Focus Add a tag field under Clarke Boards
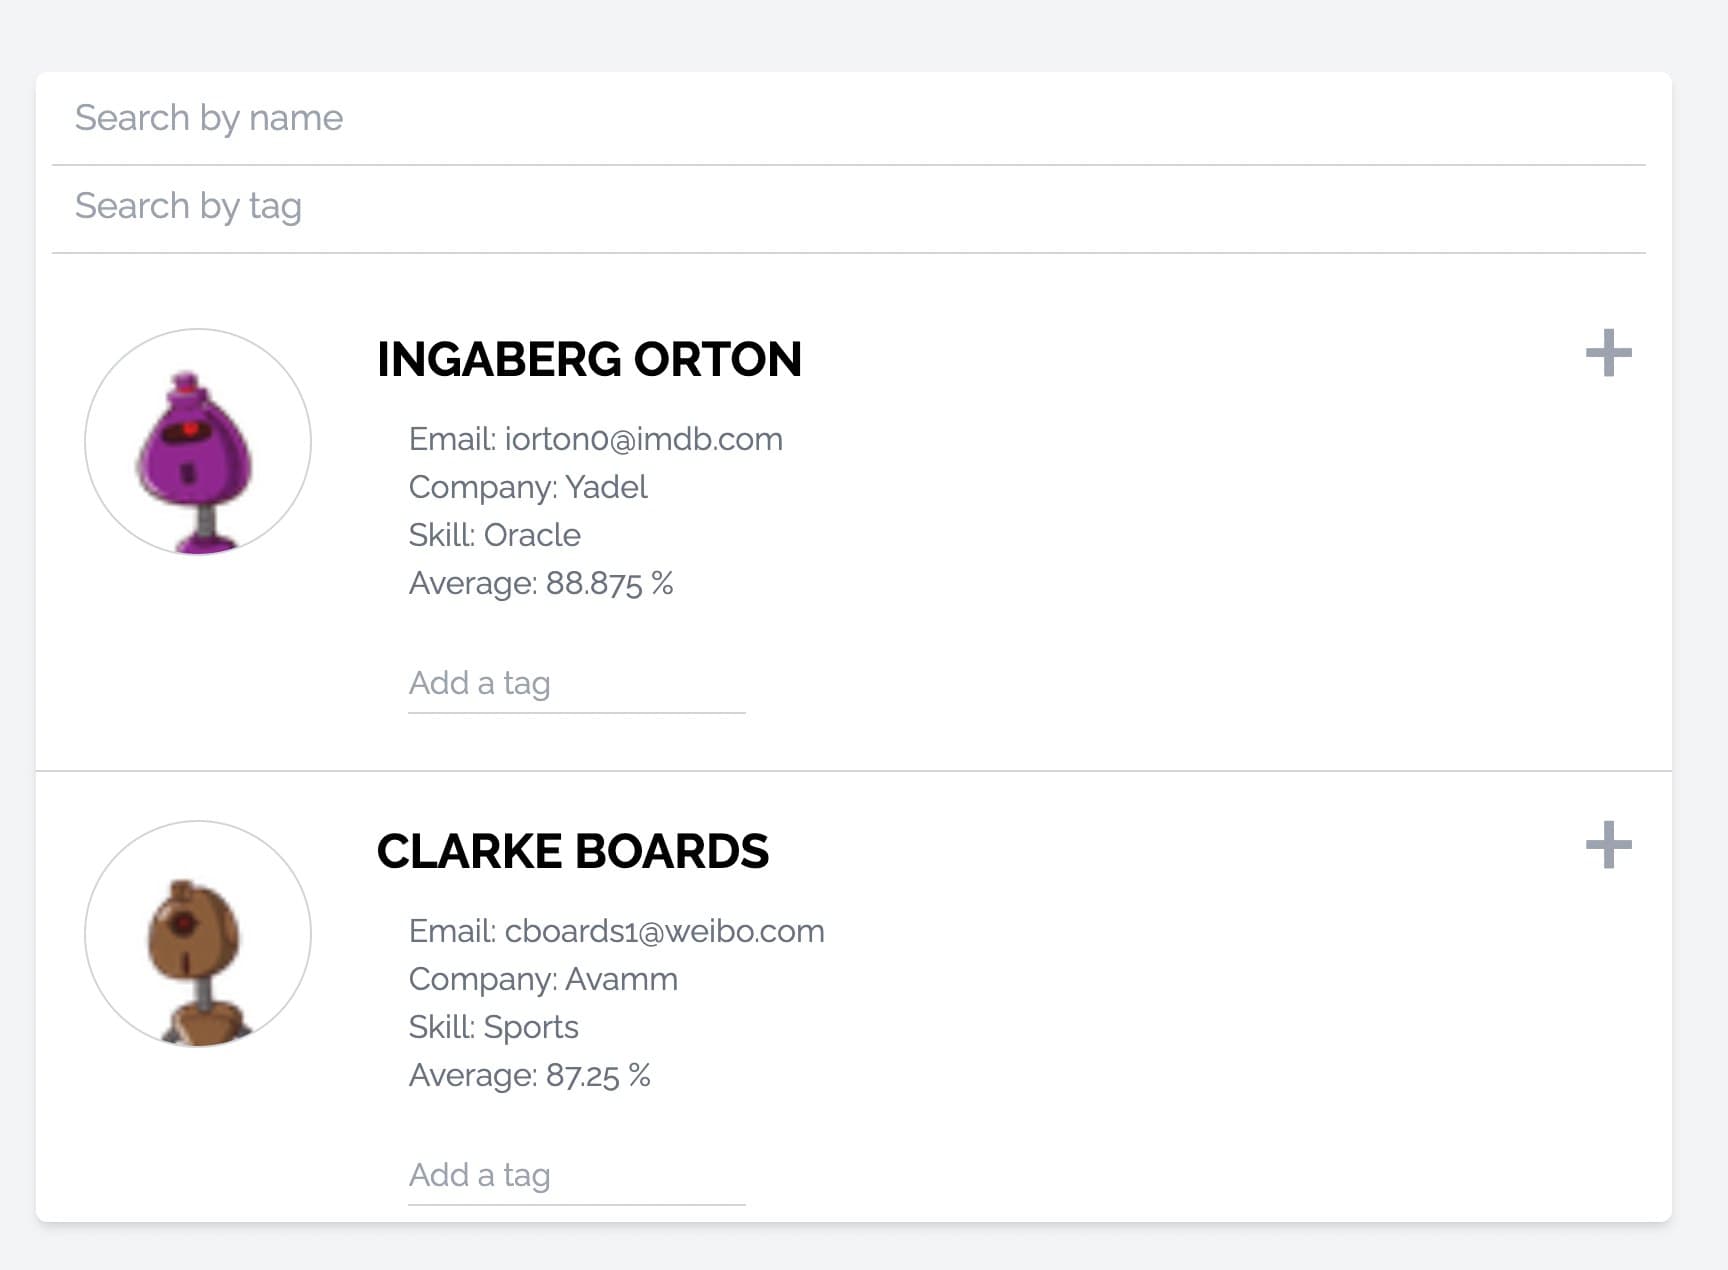The width and height of the screenshot is (1728, 1270). pyautogui.click(x=577, y=1176)
